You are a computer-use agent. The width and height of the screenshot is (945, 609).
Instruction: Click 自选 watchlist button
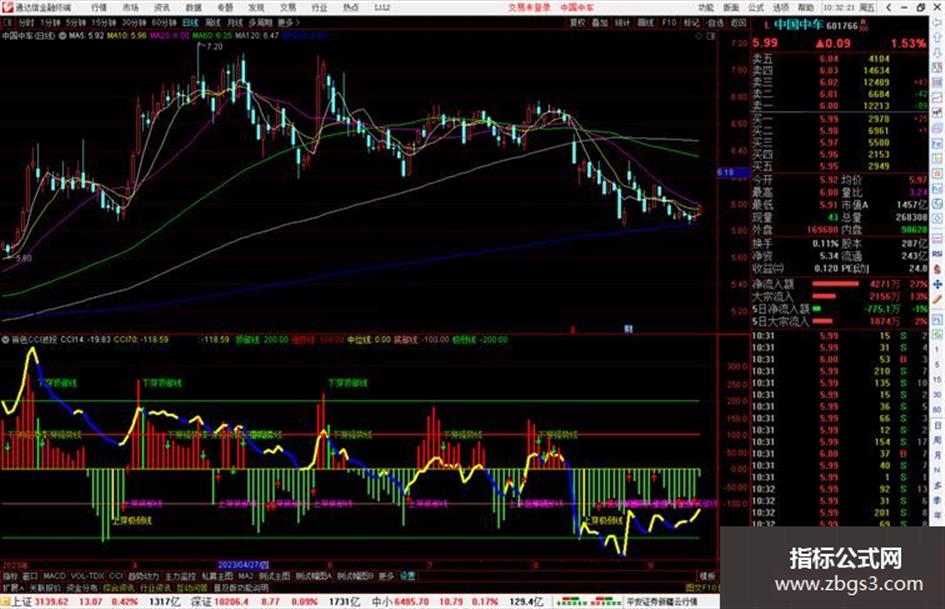pyautogui.click(x=715, y=22)
